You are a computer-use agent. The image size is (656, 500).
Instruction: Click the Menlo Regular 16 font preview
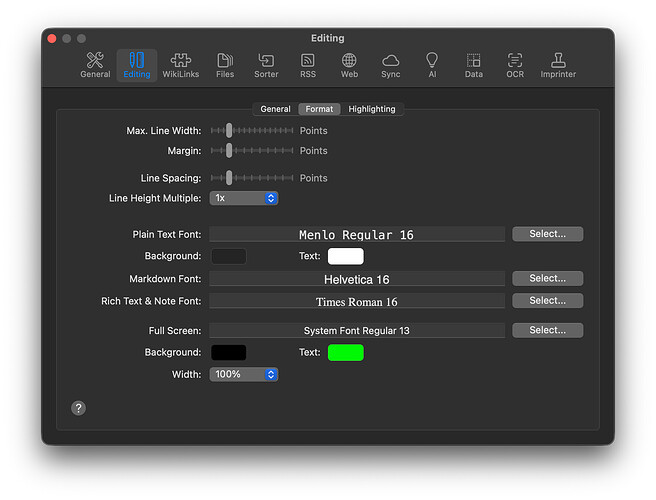click(x=357, y=234)
